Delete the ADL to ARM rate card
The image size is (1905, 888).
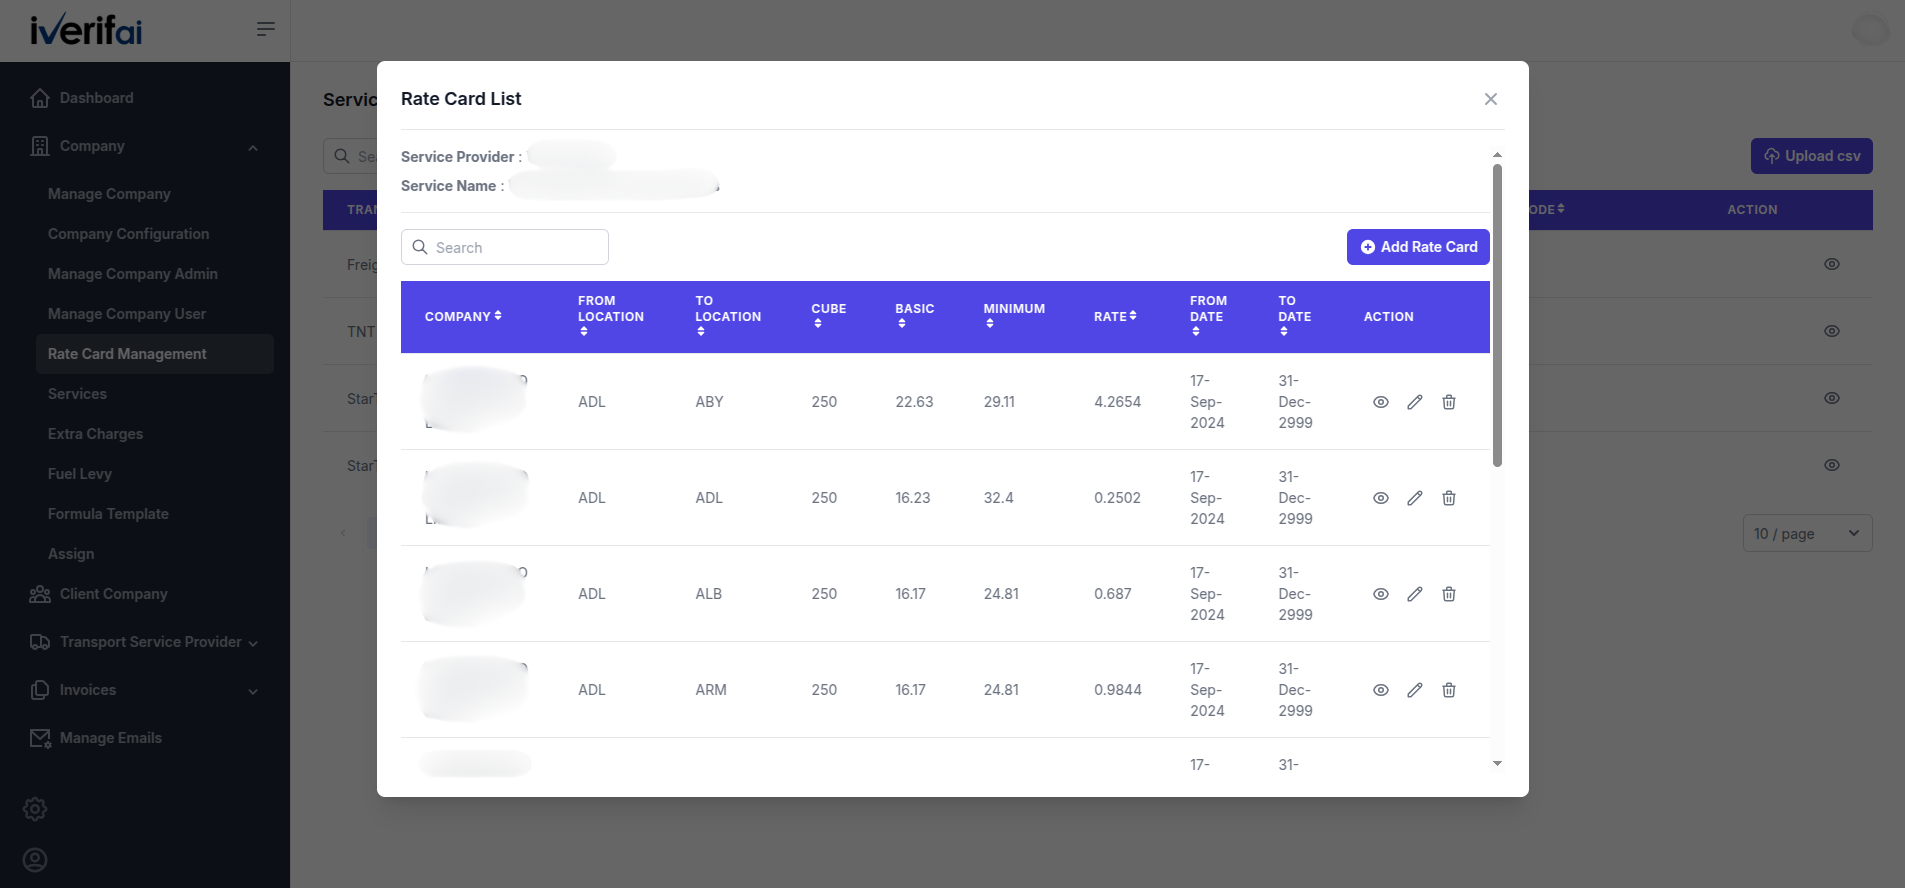tap(1448, 690)
